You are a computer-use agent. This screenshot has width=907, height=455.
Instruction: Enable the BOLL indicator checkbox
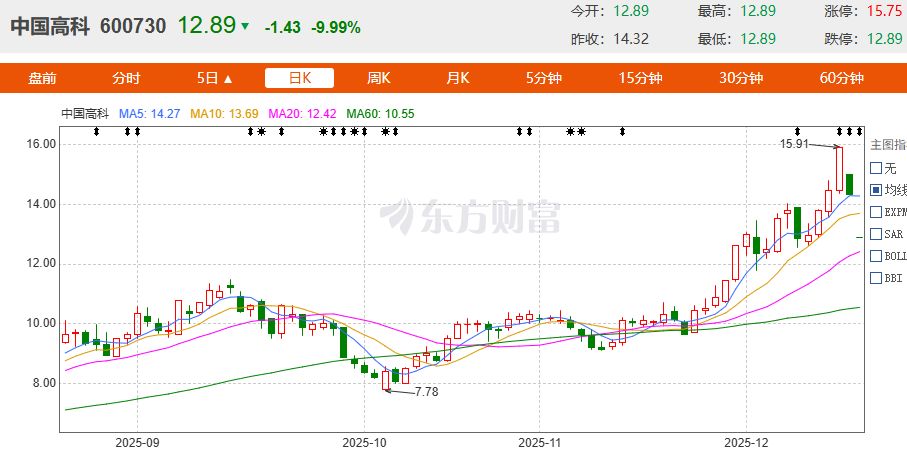tap(876, 256)
